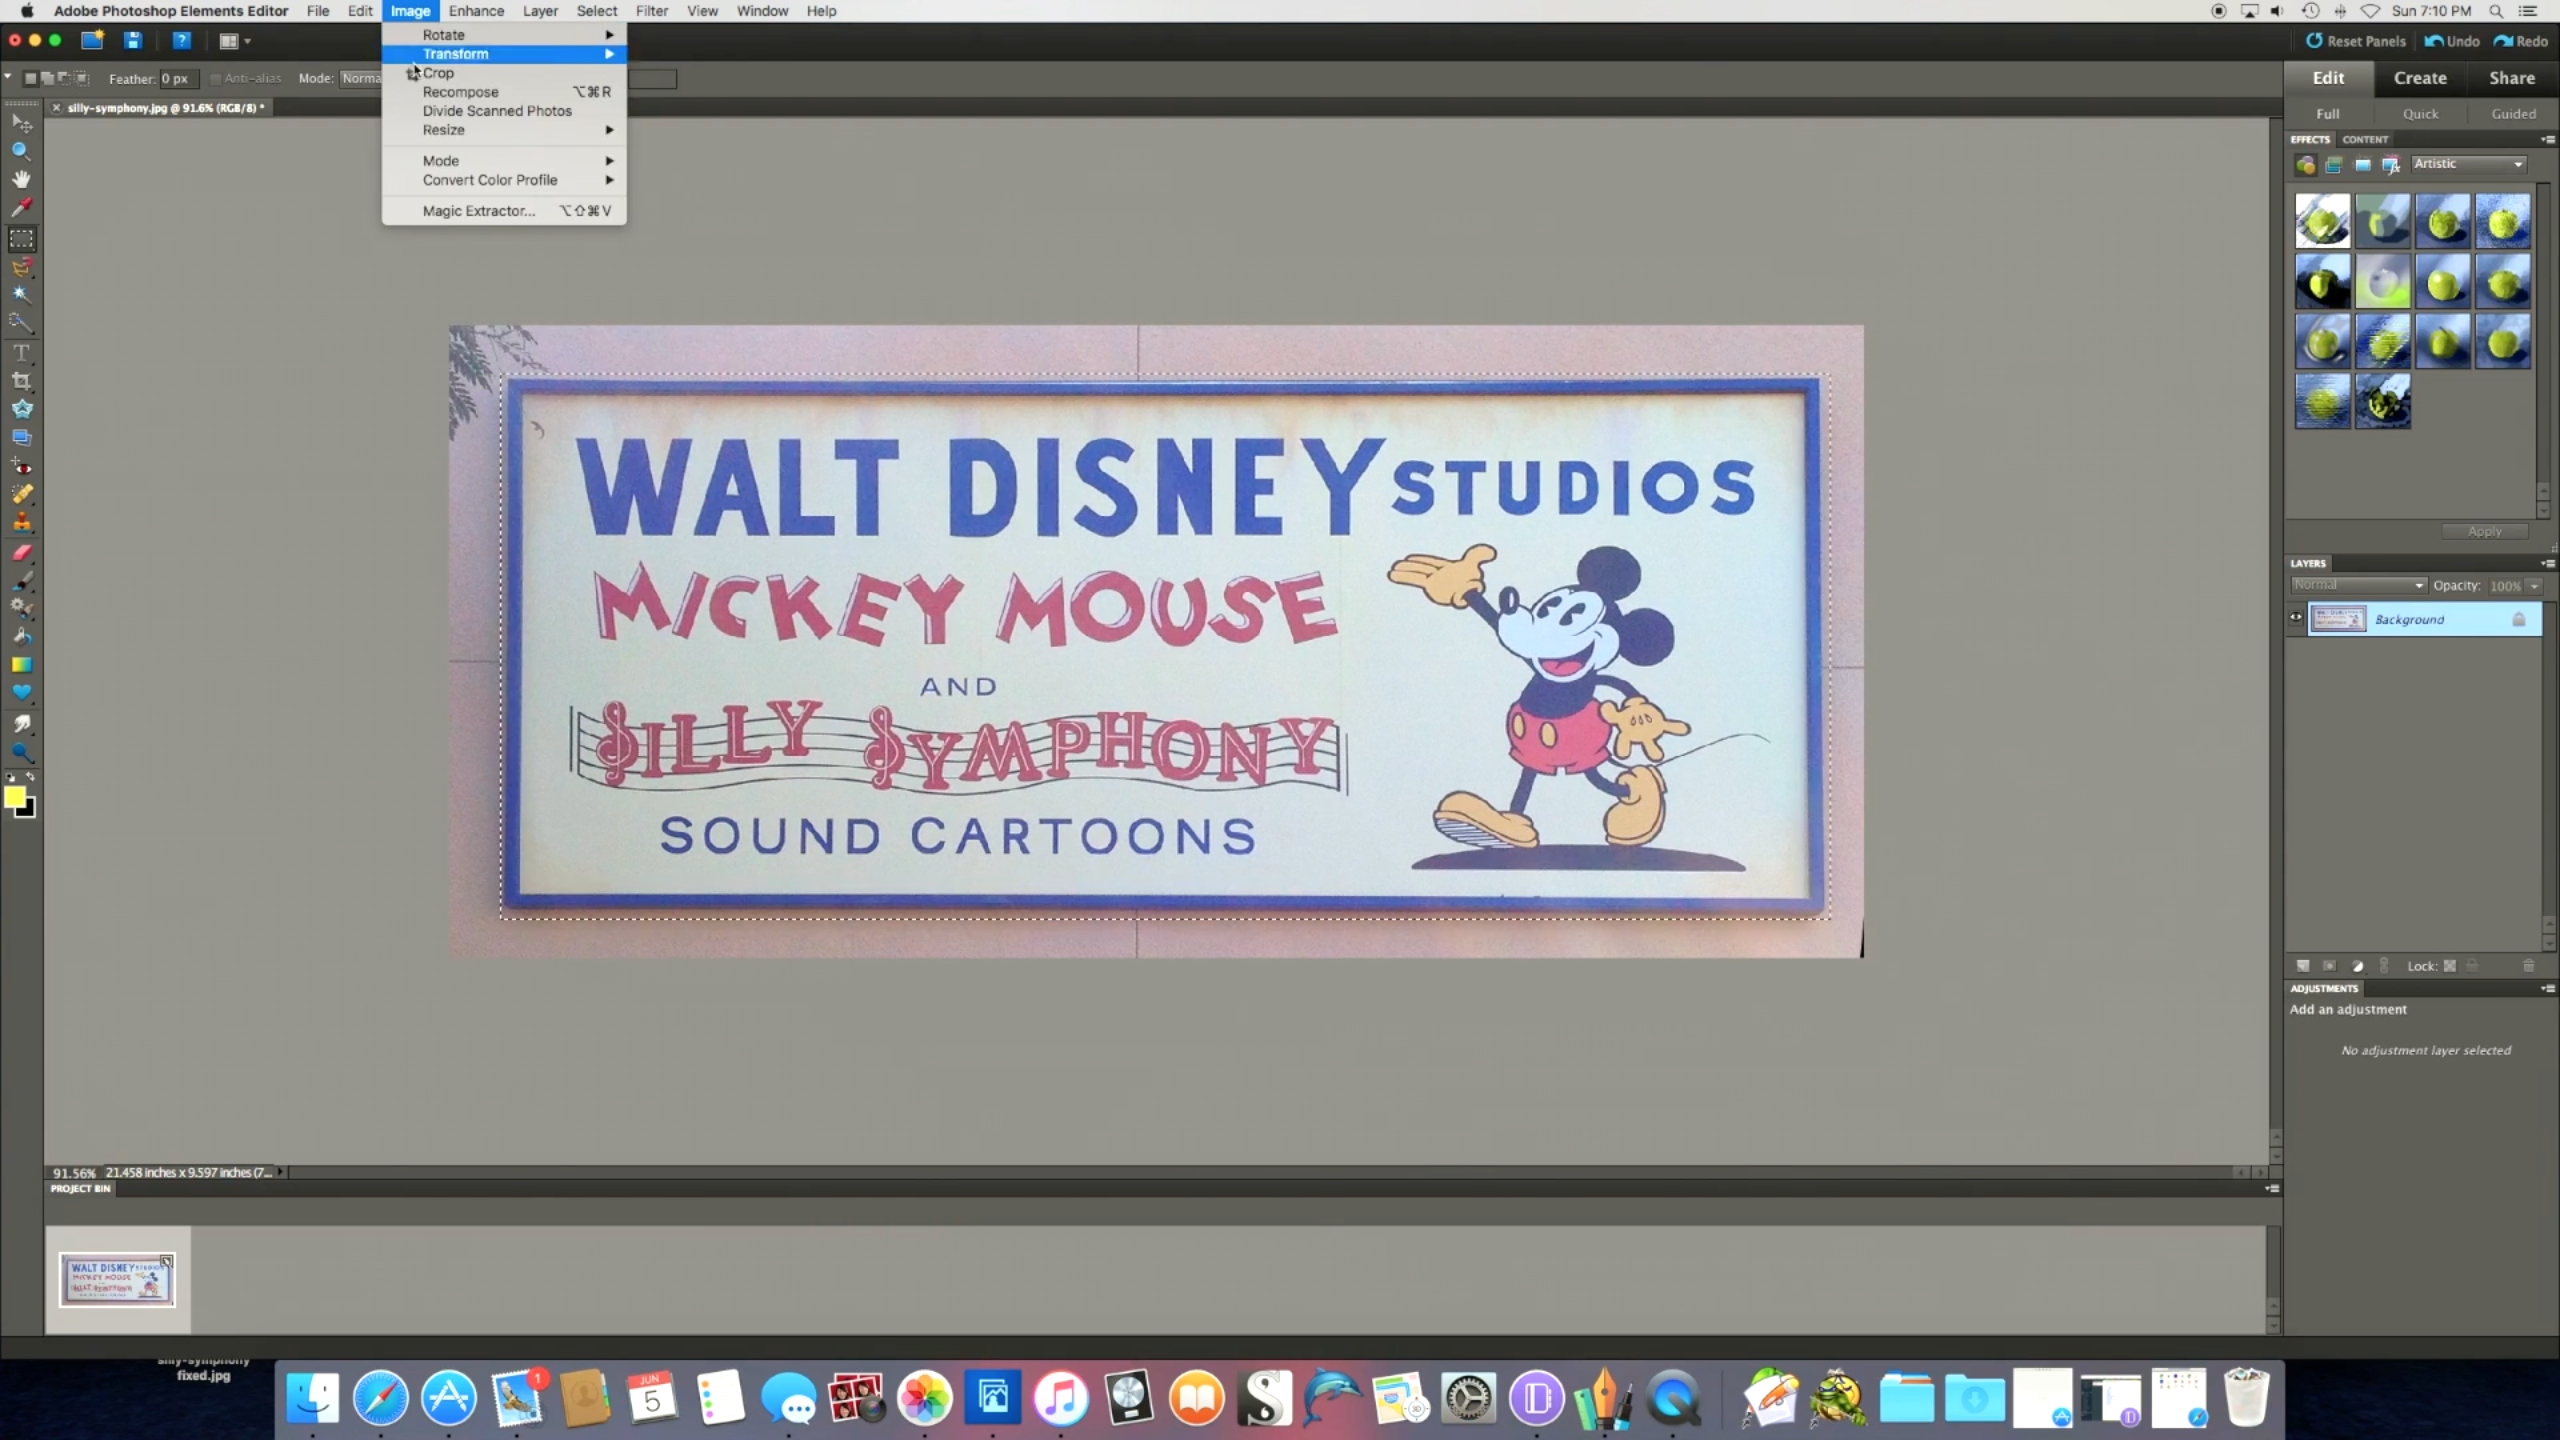Select the Hand tool

coord(21,179)
